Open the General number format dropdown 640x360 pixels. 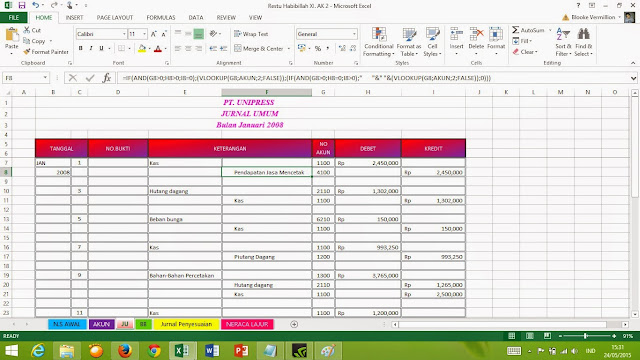point(354,34)
